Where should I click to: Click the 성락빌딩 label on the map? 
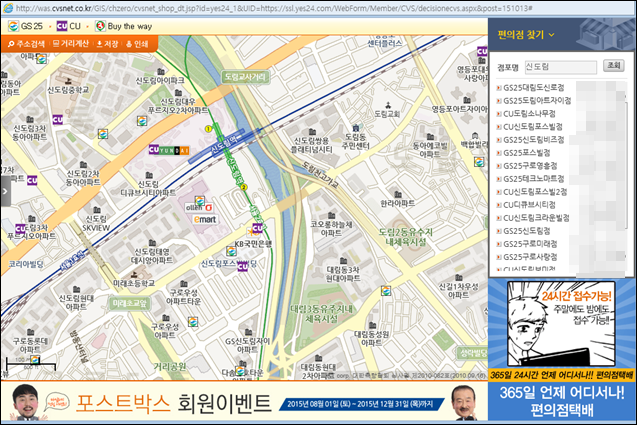coord(473,353)
